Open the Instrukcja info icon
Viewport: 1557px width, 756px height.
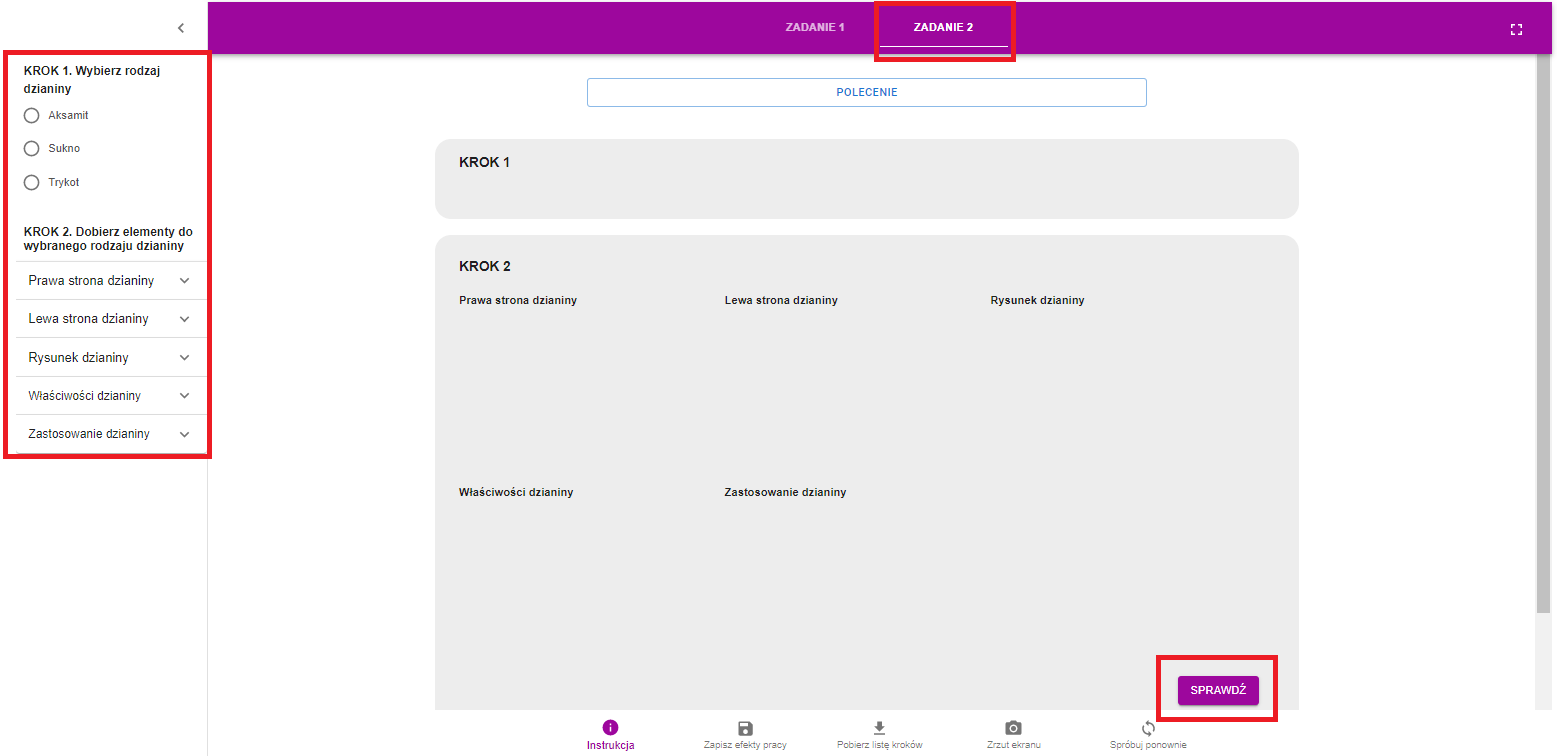click(611, 728)
